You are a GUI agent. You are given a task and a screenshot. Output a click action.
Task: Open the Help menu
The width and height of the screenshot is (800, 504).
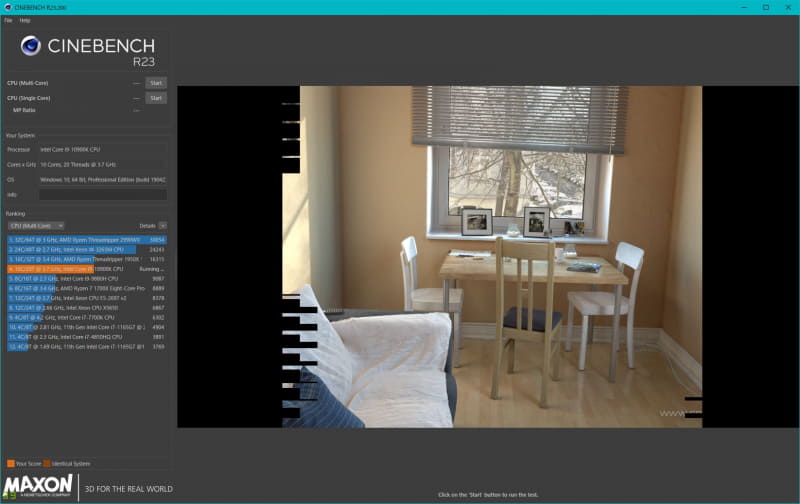tap(25, 20)
